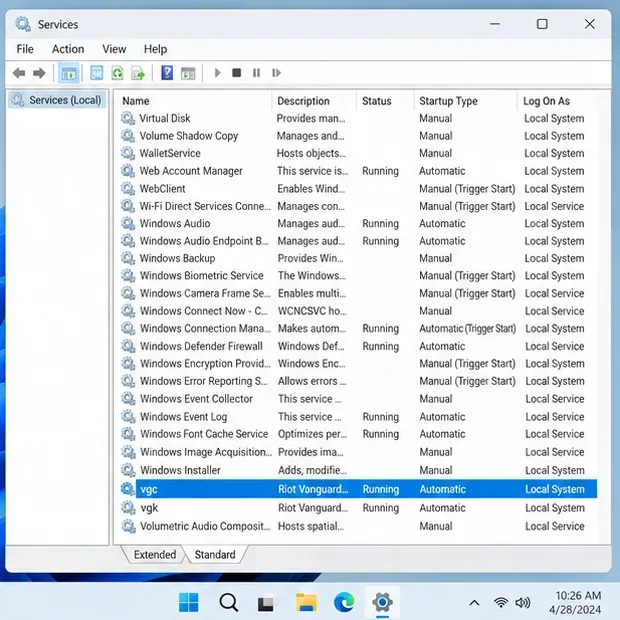The width and height of the screenshot is (620, 620).
Task: Open the Windows Start button
Action: (189, 602)
